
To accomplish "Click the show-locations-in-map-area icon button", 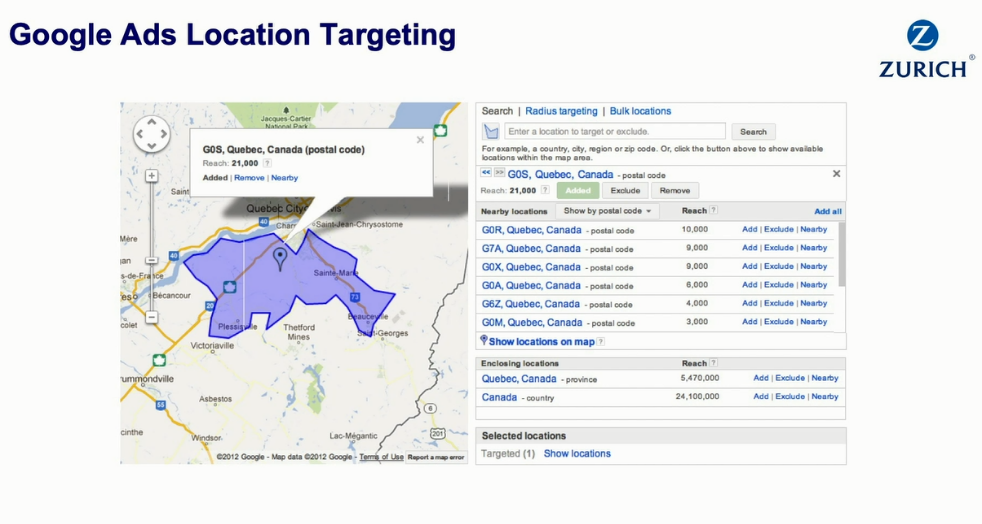I will [491, 131].
